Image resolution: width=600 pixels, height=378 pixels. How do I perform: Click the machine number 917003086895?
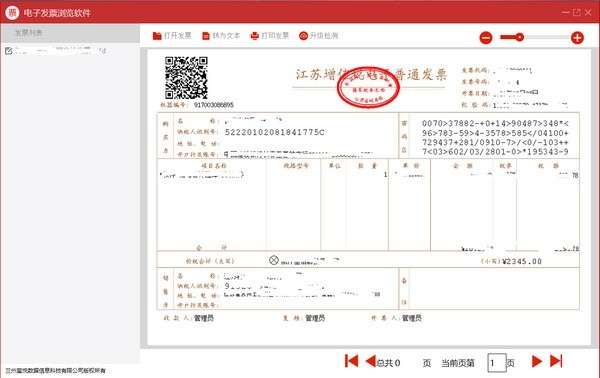pos(214,105)
